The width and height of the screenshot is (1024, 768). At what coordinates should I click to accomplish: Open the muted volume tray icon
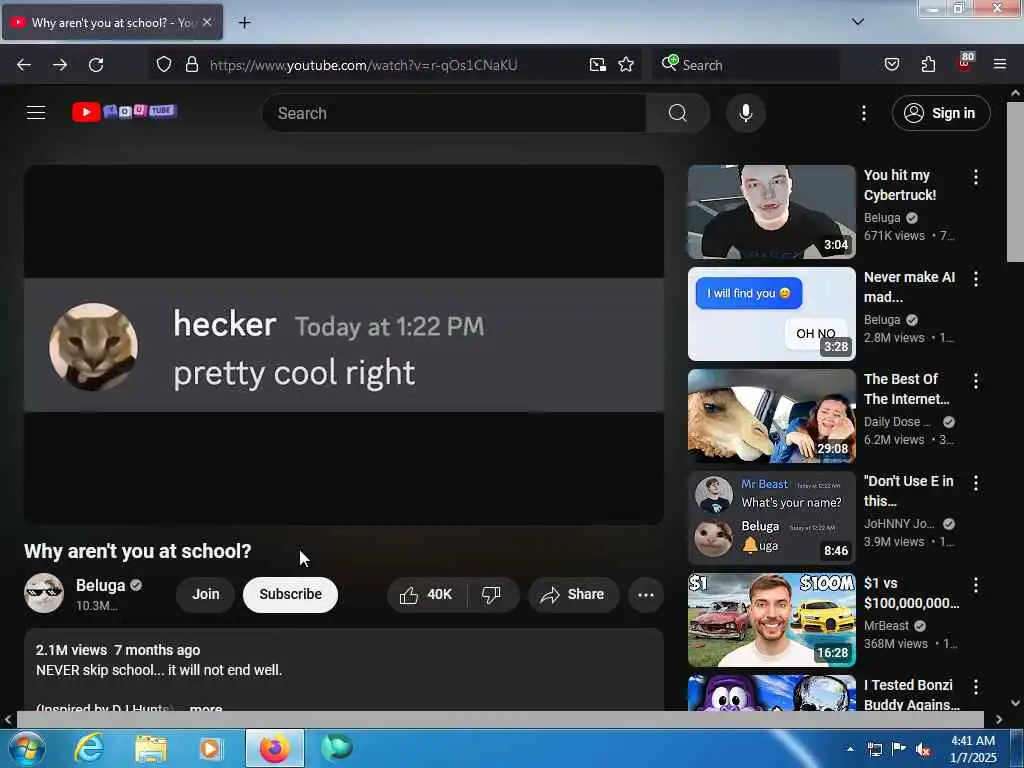[x=923, y=749]
